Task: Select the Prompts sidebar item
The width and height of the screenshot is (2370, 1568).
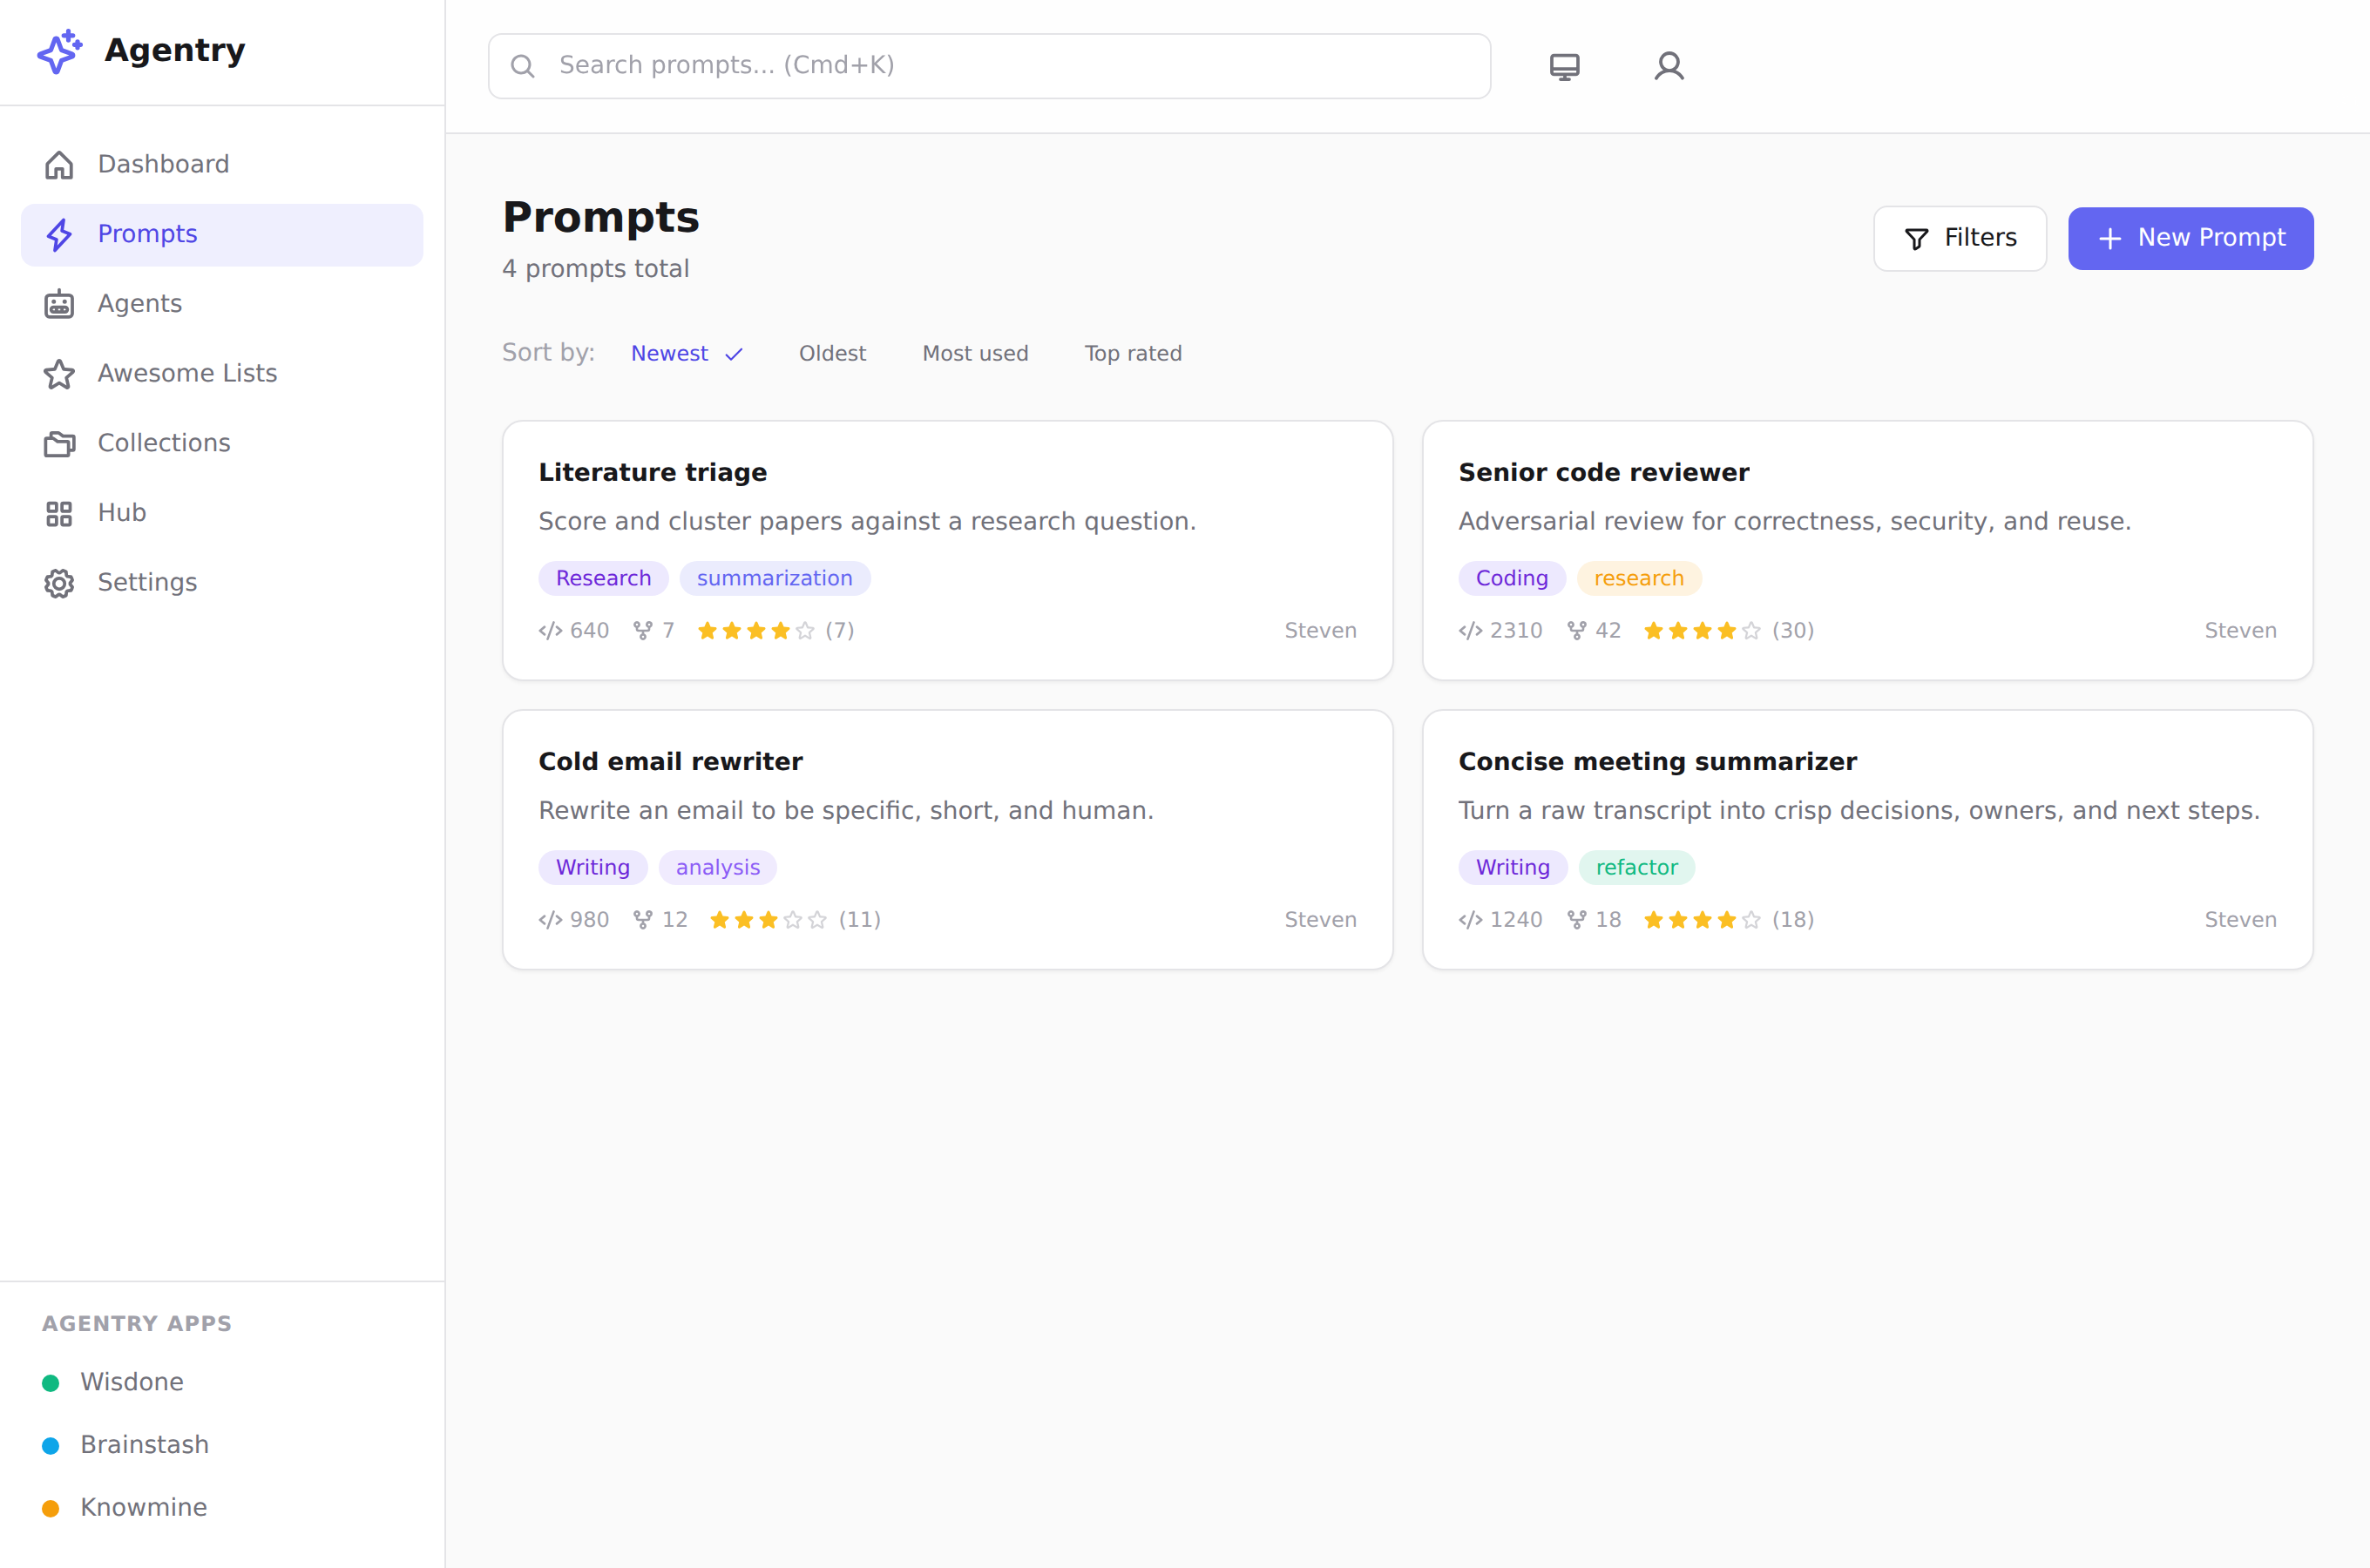Action: (x=222, y=234)
